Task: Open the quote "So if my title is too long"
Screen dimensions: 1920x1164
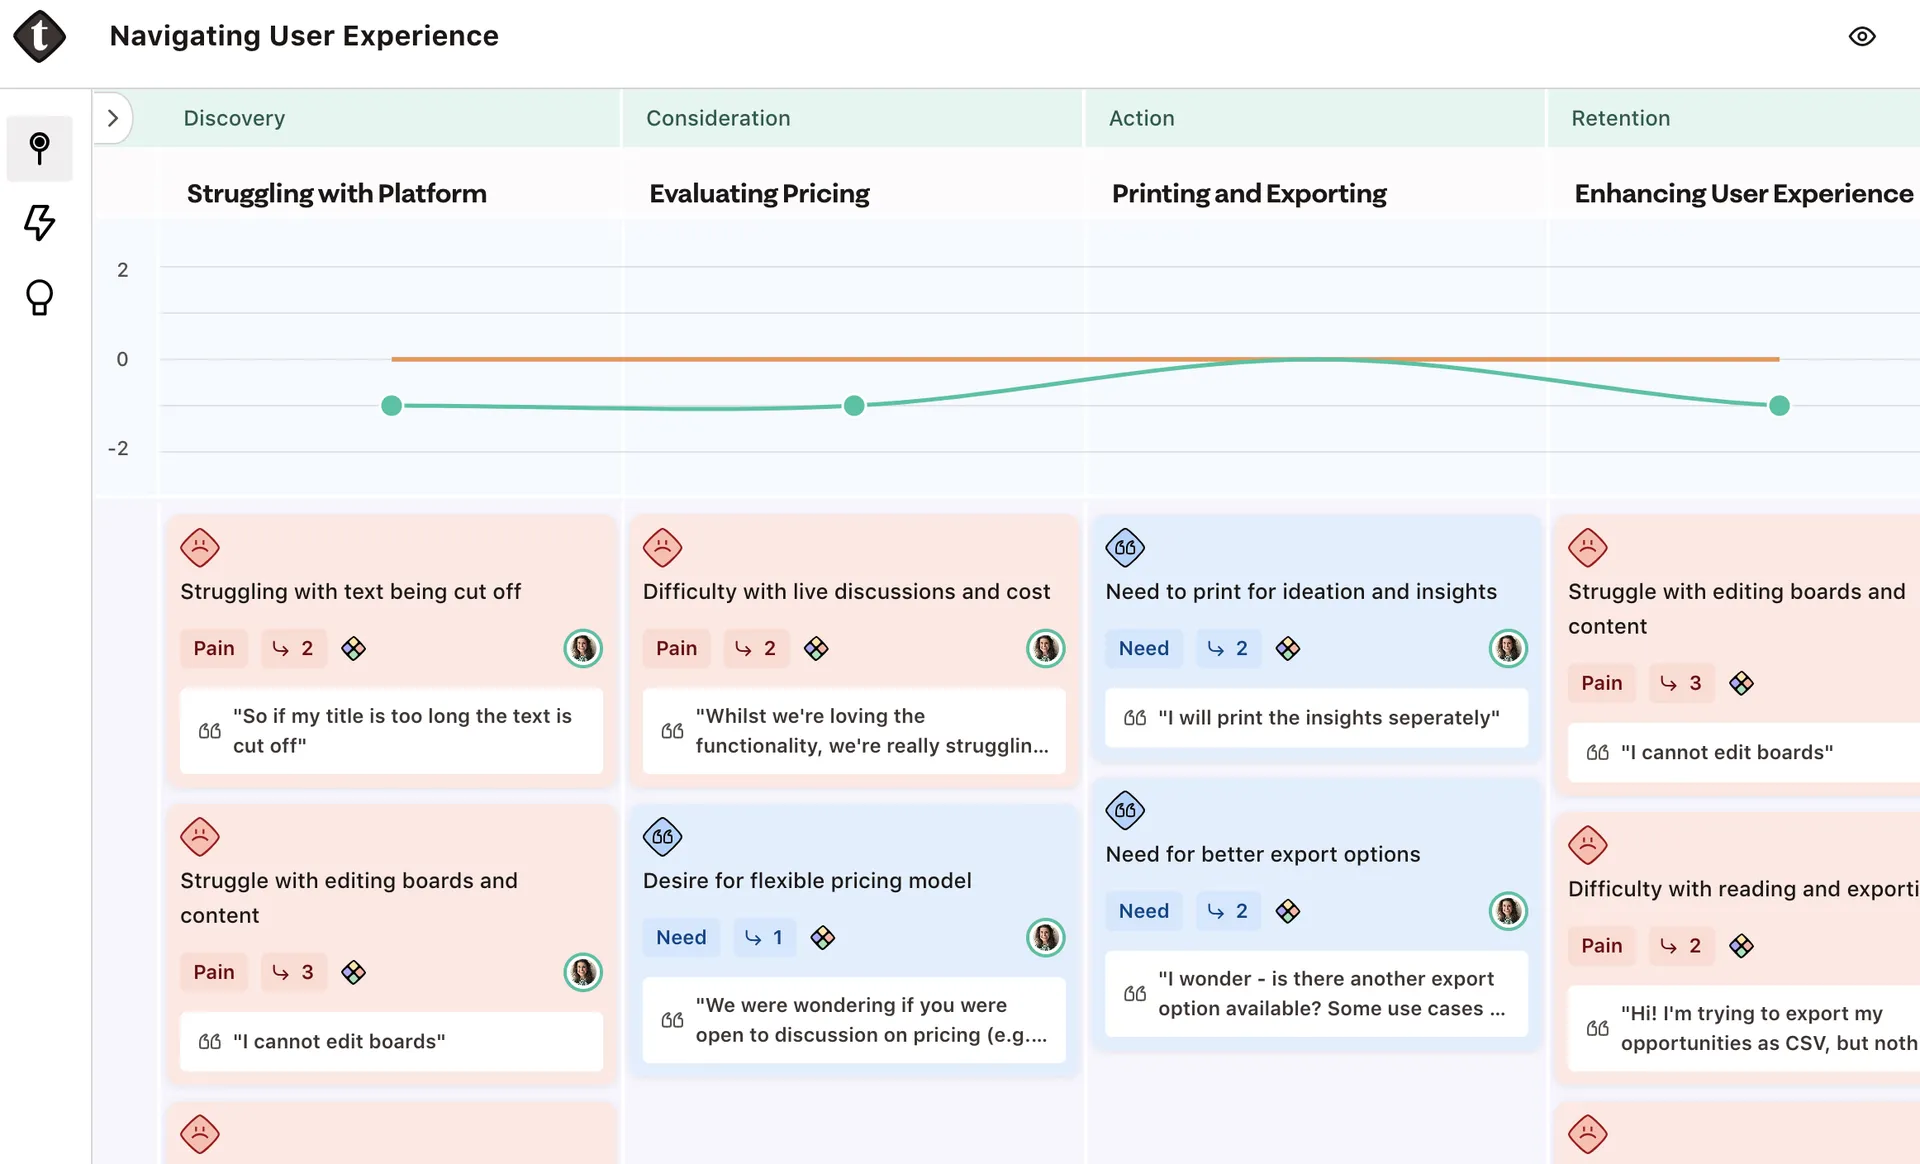Action: point(391,731)
